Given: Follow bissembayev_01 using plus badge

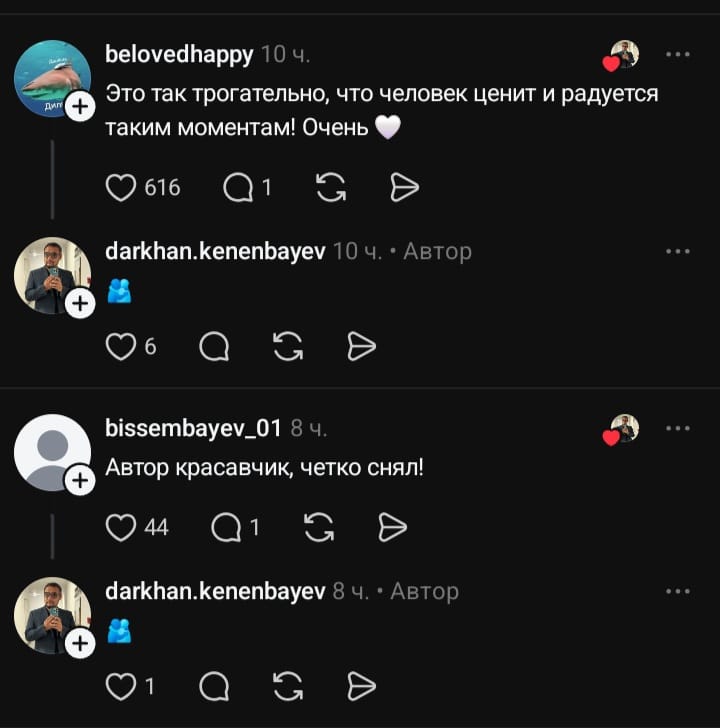Looking at the screenshot, I should 80,480.
